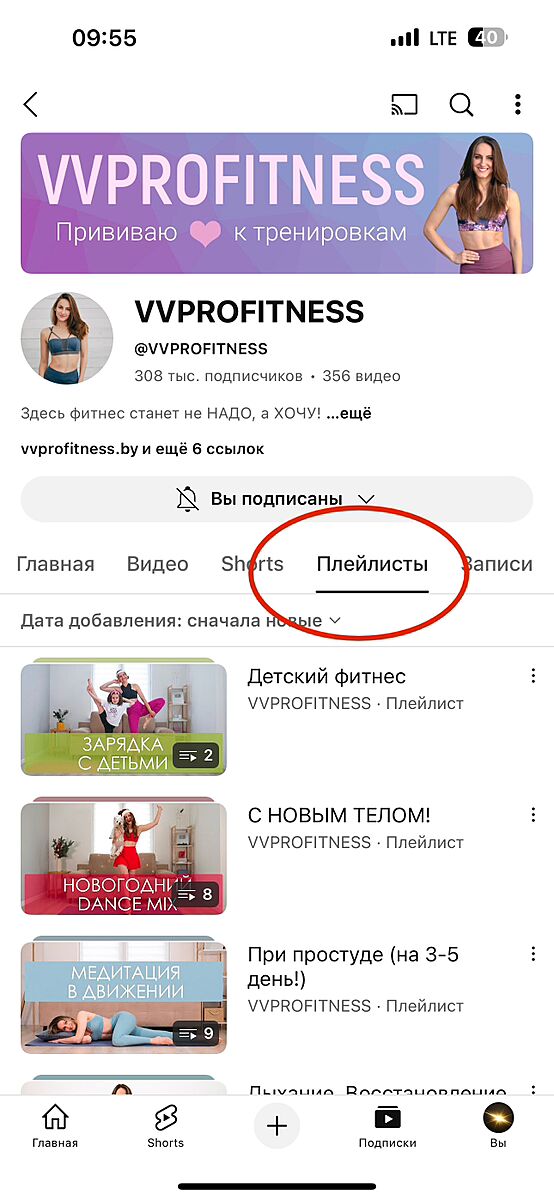Switch to the channel Shorts tab
This screenshot has width=554, height=1200.
coord(252,564)
